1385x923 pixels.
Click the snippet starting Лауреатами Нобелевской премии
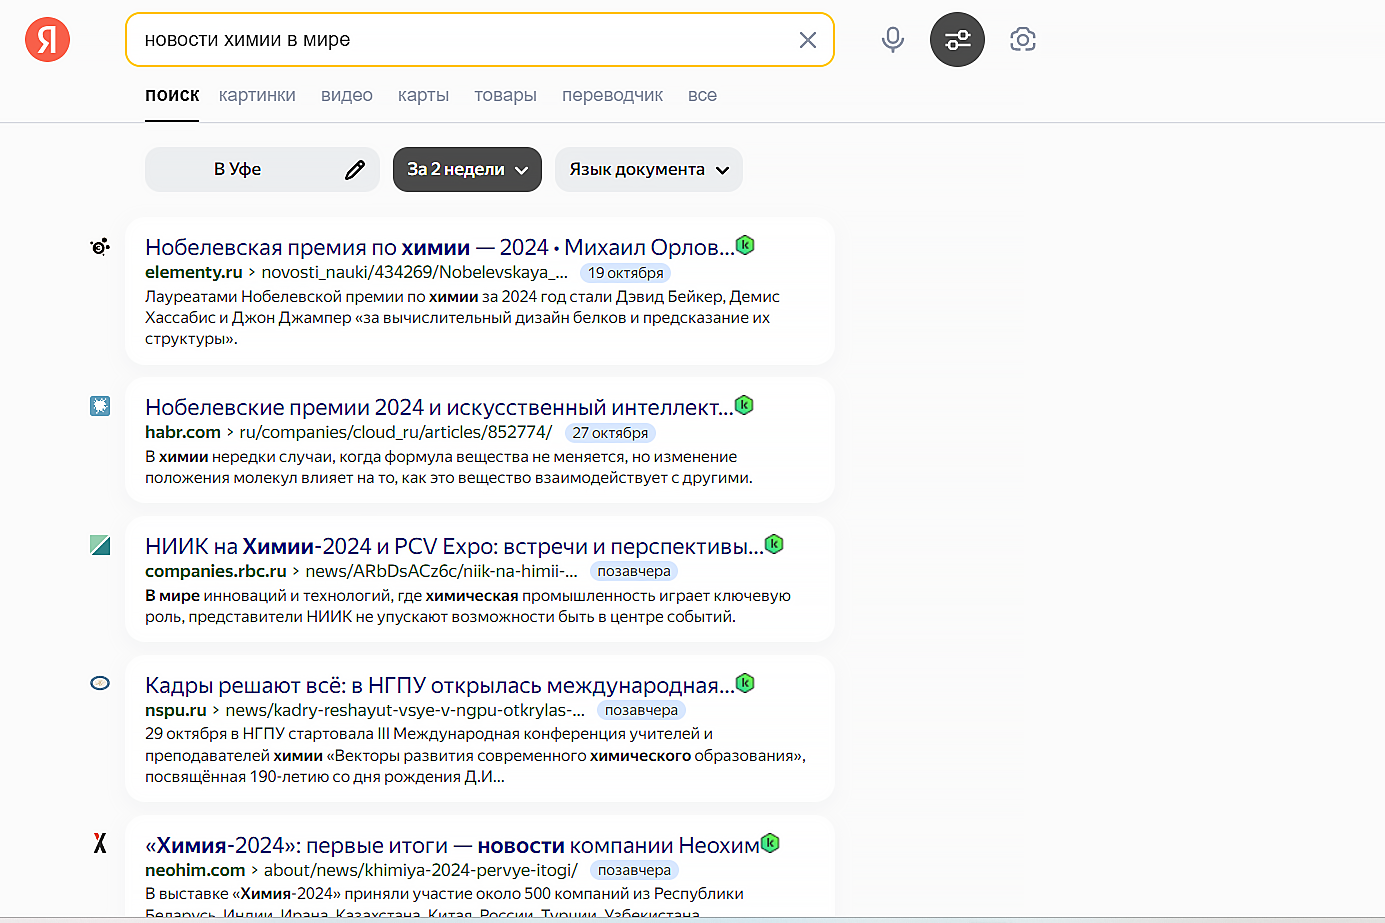click(x=462, y=317)
